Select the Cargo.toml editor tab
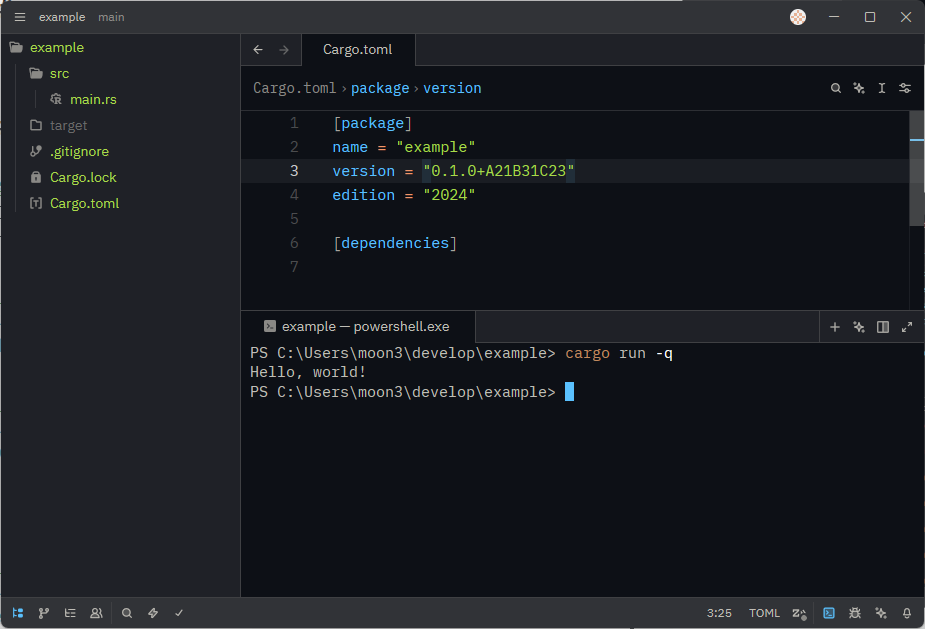 click(x=357, y=50)
